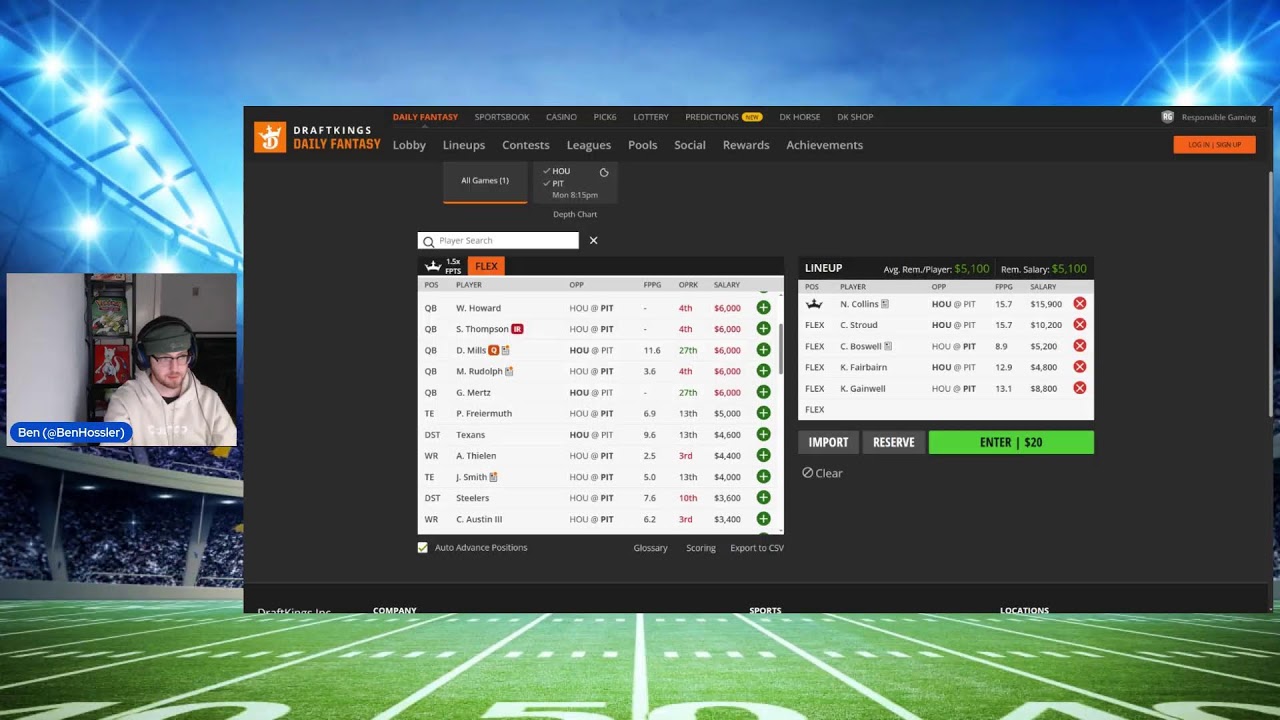Open the Contests menu
This screenshot has height=720, width=1280.
coord(526,145)
